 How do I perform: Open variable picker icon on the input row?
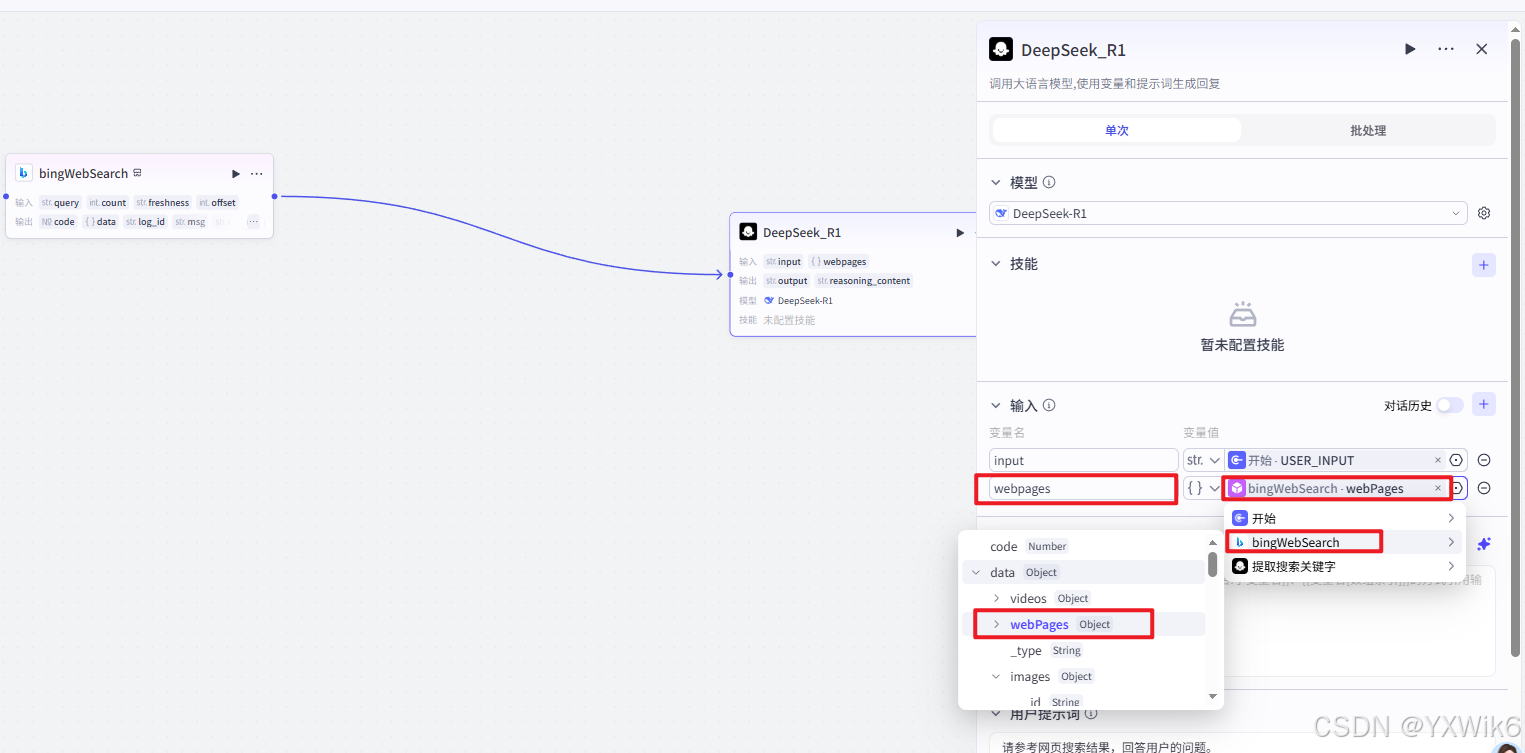(1456, 460)
